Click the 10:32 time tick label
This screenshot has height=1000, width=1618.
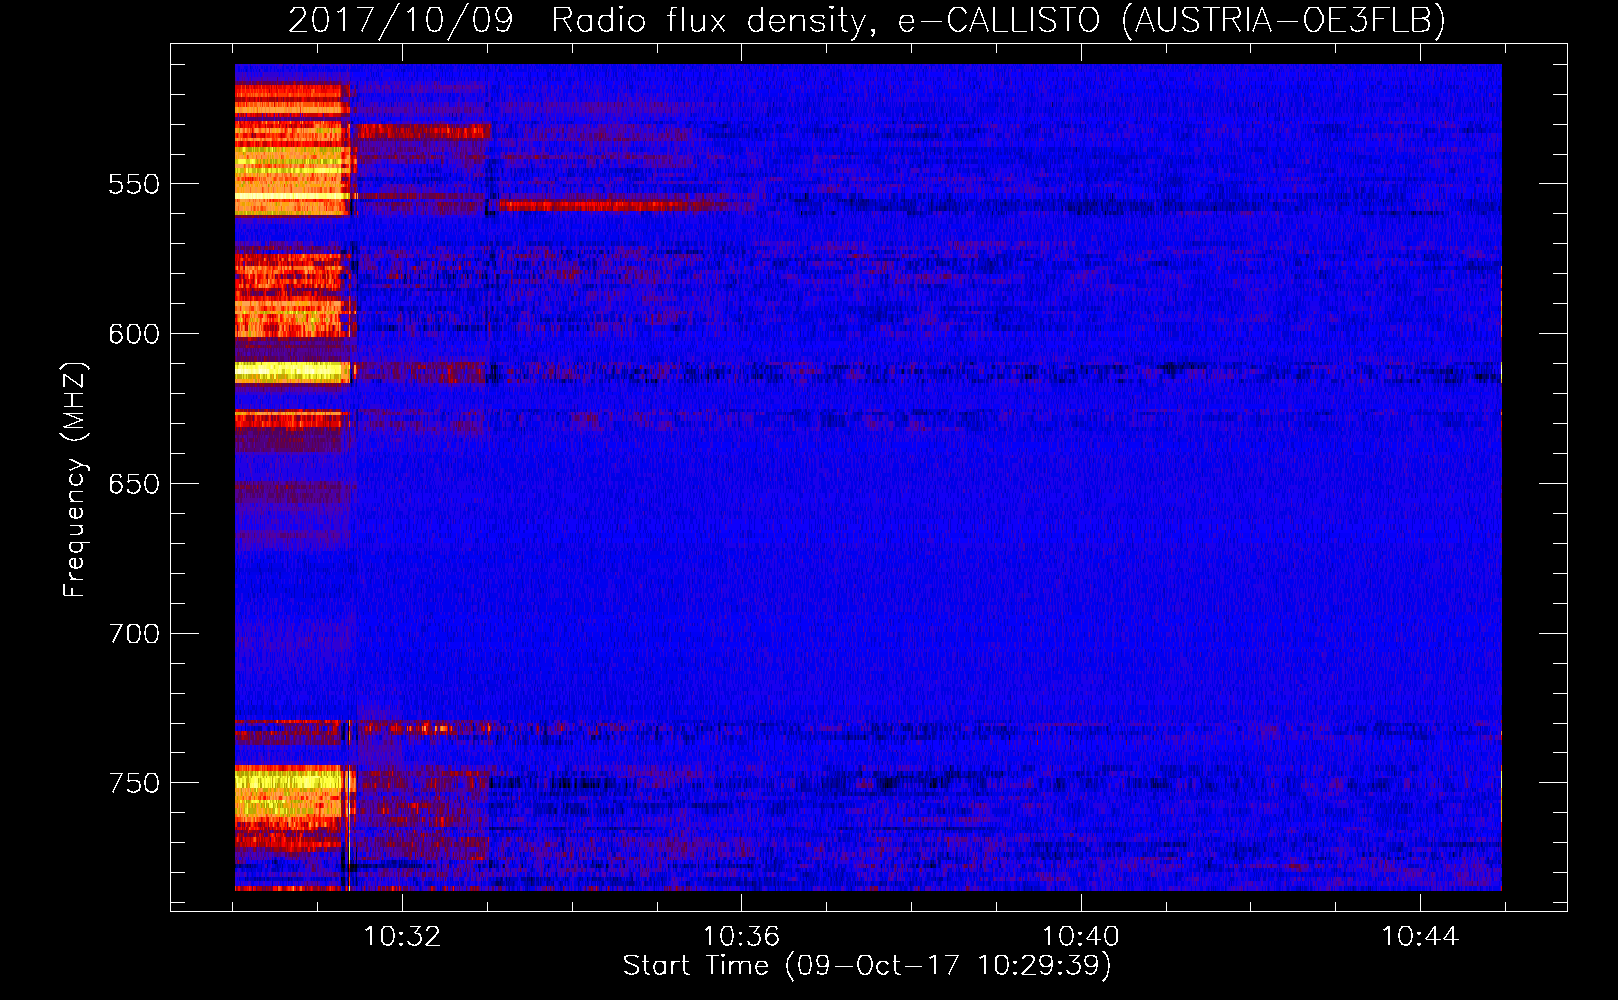(x=402, y=937)
